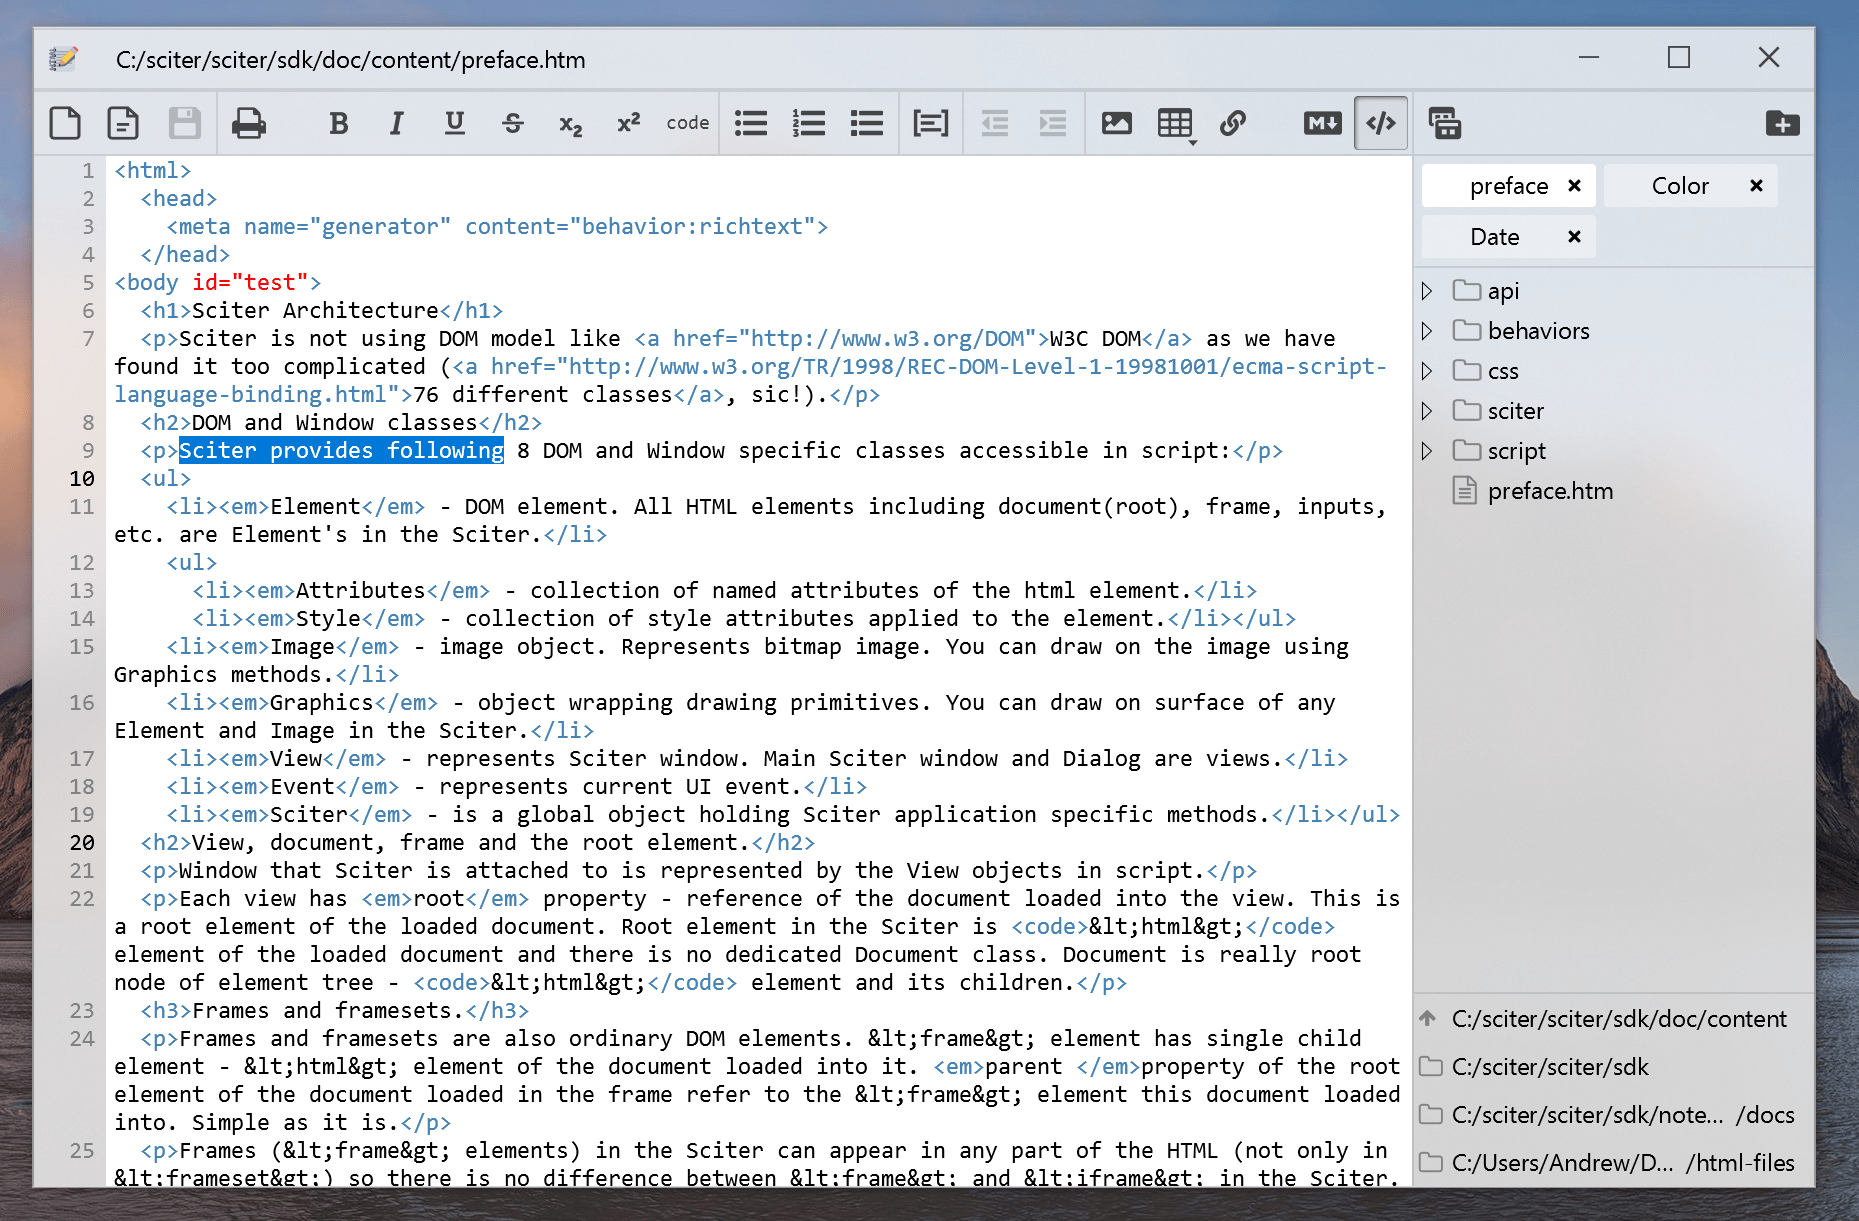Close the Color tab
This screenshot has width=1859, height=1221.
pos(1756,186)
